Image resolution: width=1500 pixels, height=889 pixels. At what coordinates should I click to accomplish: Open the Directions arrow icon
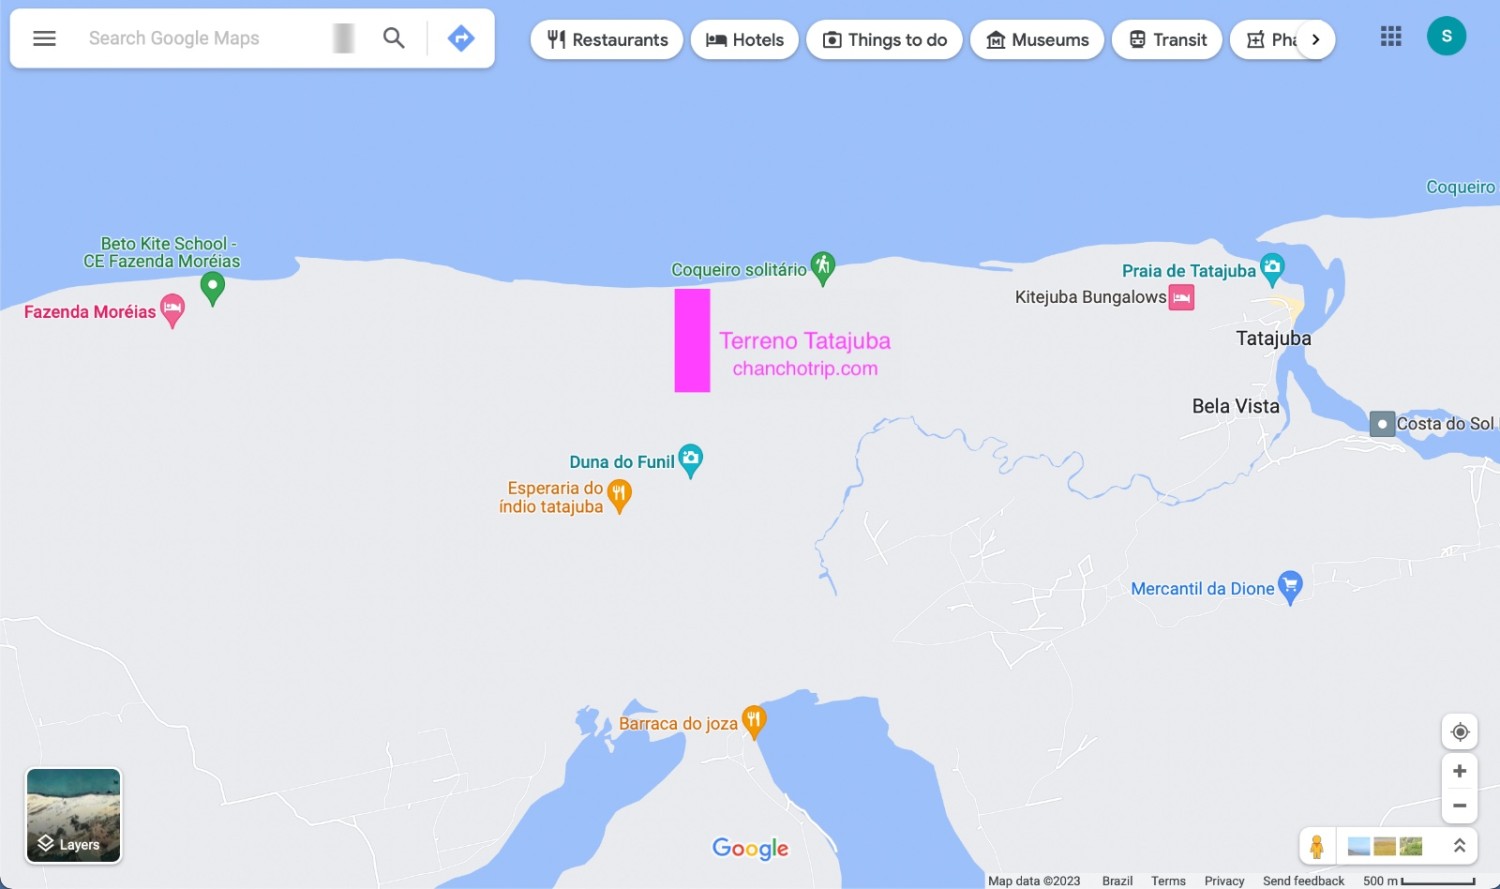460,39
